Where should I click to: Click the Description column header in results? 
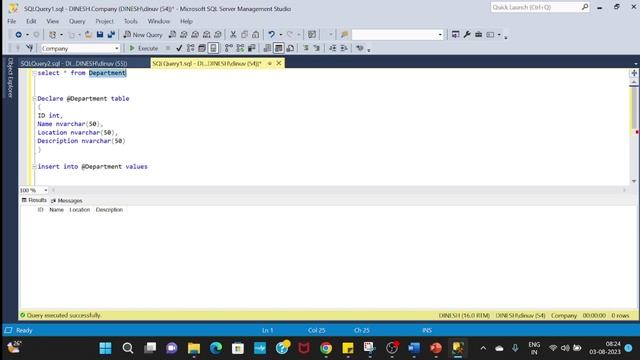tap(109, 210)
